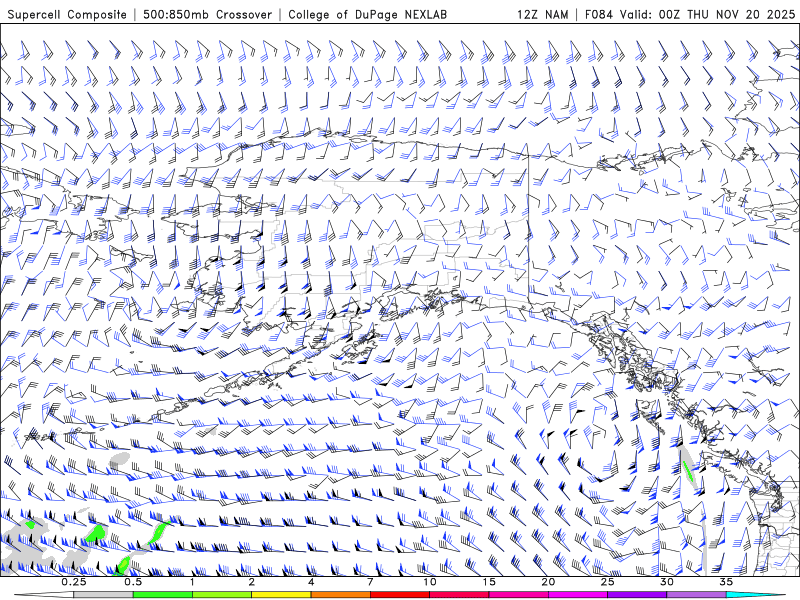Screen dimensions: 800x600
Task: Click the 10 value on the color scale
Action: (x=430, y=582)
